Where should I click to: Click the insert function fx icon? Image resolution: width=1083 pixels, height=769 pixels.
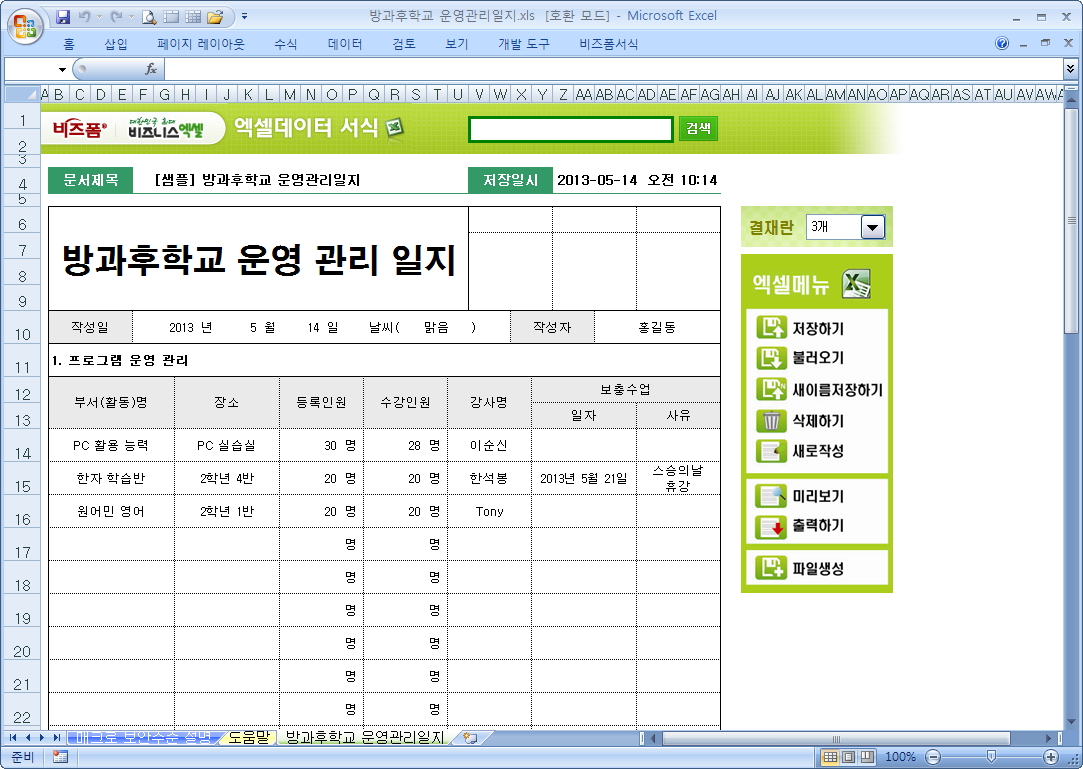click(151, 69)
